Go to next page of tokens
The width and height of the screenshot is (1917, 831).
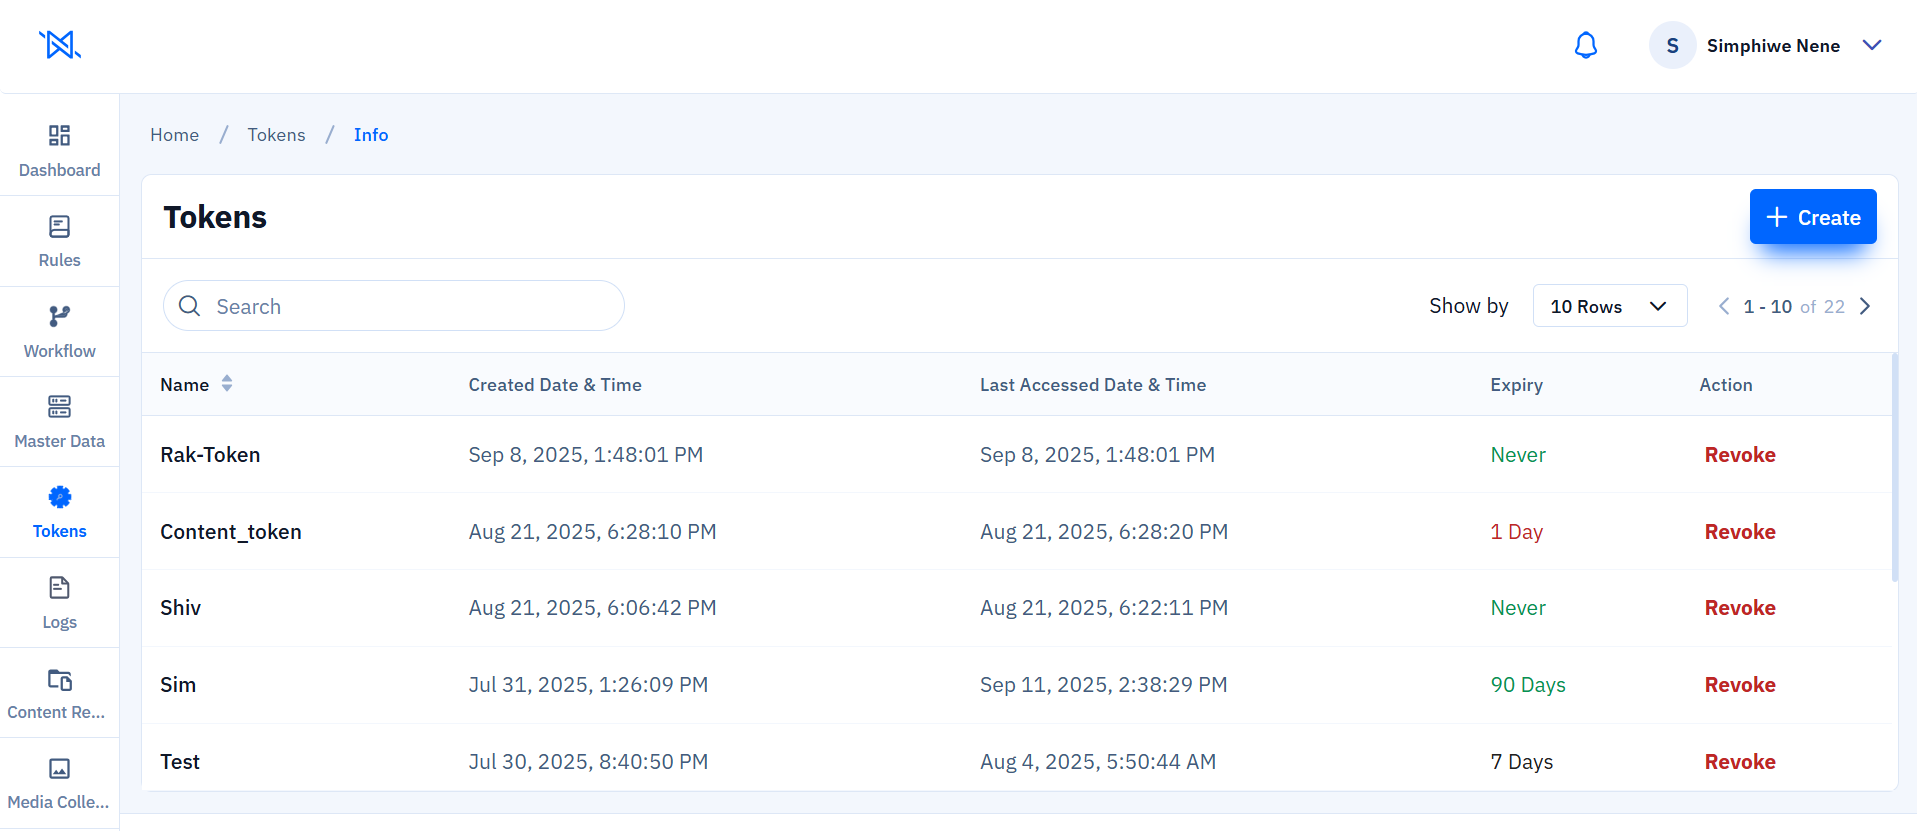click(1865, 307)
